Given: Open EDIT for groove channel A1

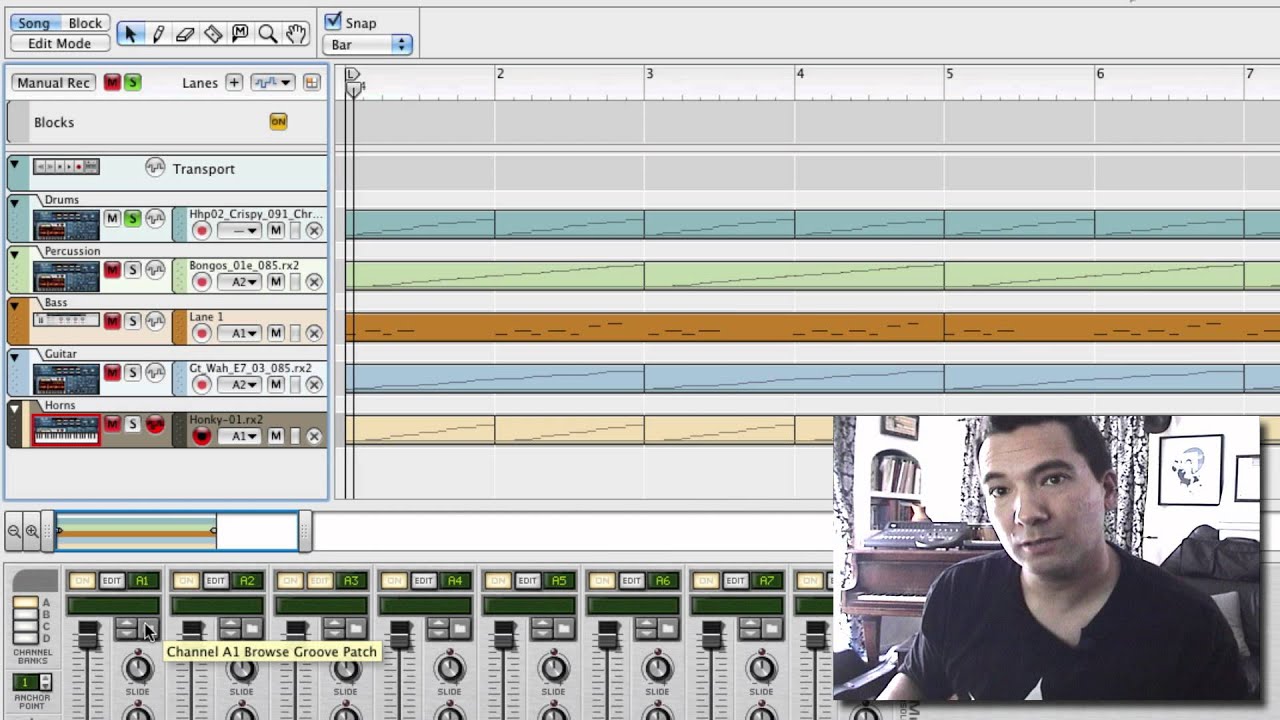Looking at the screenshot, I should pyautogui.click(x=112, y=581).
